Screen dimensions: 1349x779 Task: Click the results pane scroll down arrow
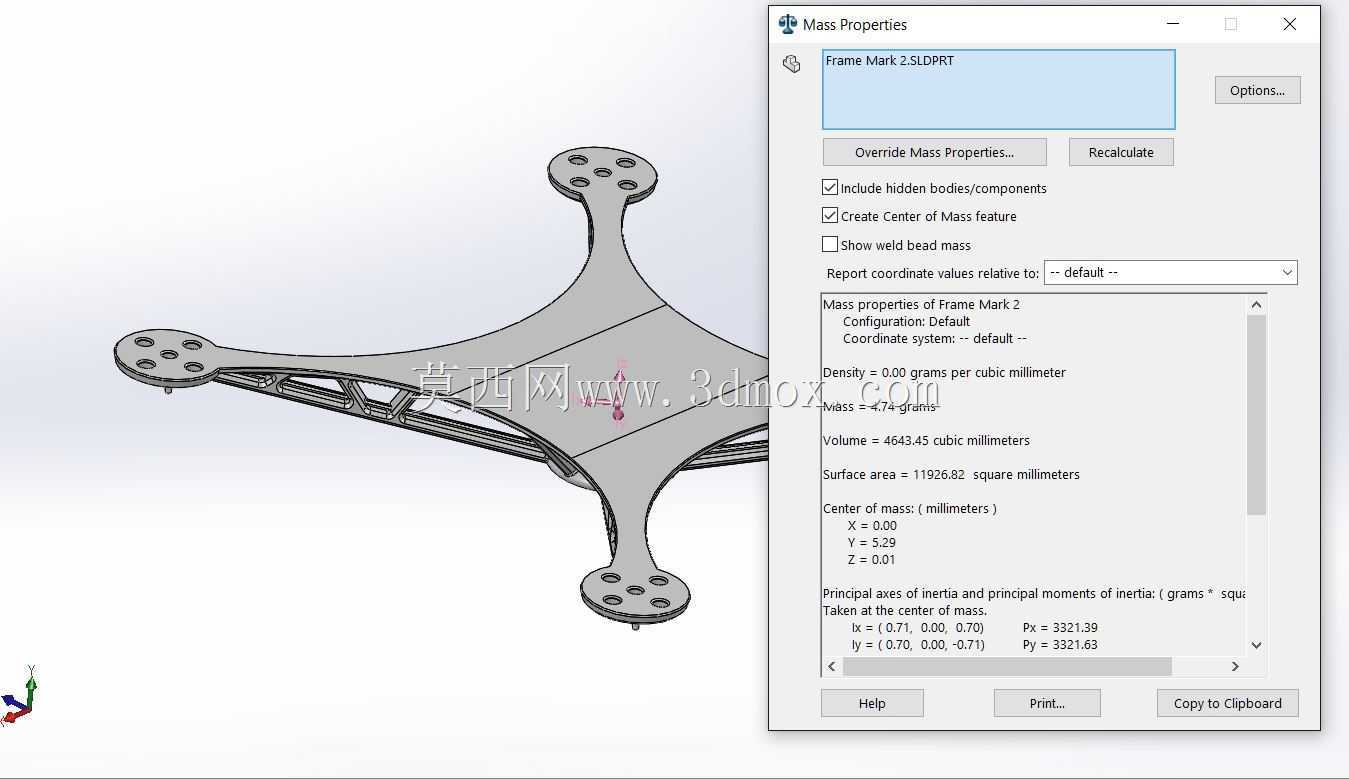pos(1257,645)
